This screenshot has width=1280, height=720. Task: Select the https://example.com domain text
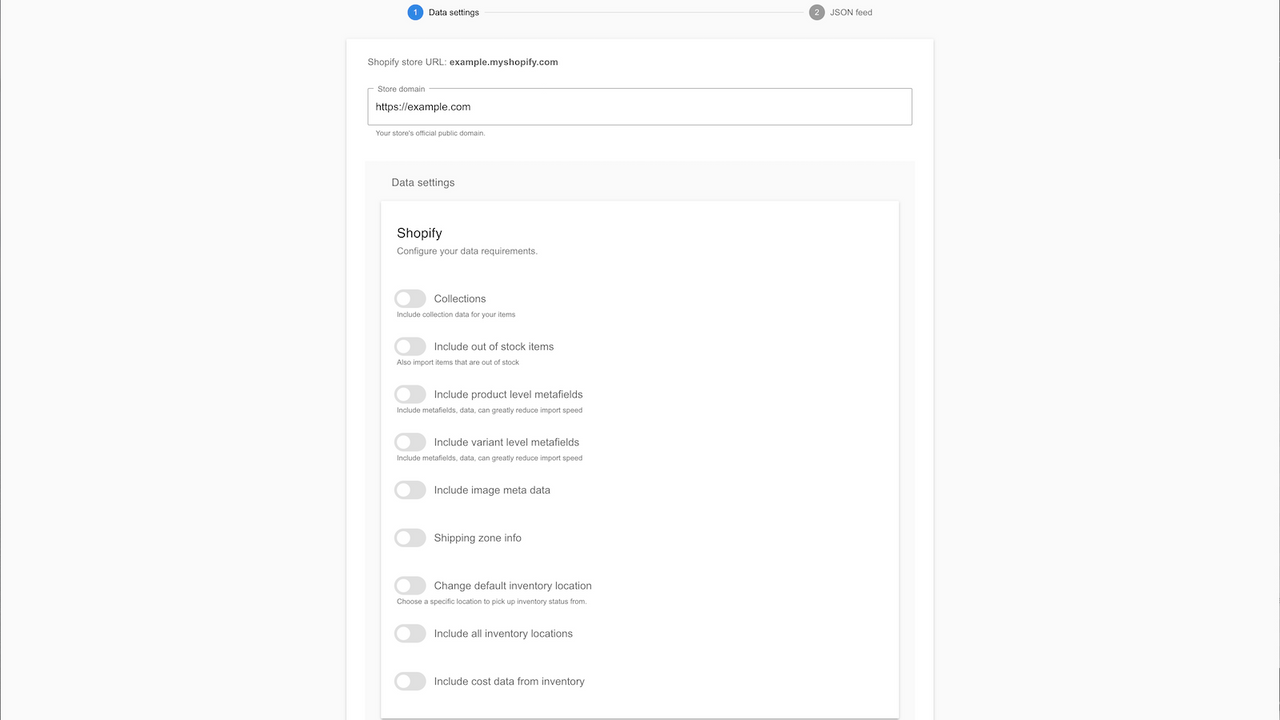click(x=422, y=106)
